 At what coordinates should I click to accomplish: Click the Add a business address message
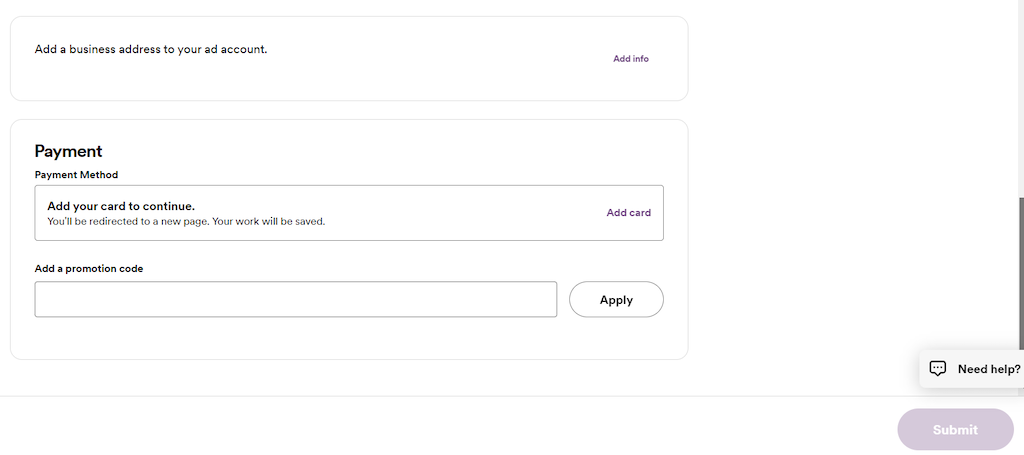point(151,50)
